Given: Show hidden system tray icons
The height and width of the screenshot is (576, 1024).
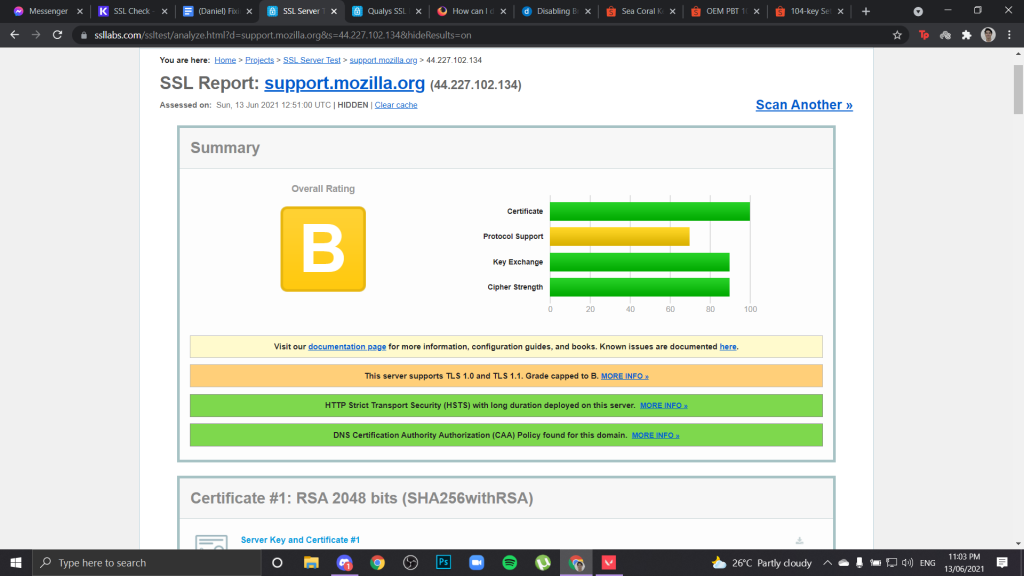Looking at the screenshot, I should (x=827, y=562).
